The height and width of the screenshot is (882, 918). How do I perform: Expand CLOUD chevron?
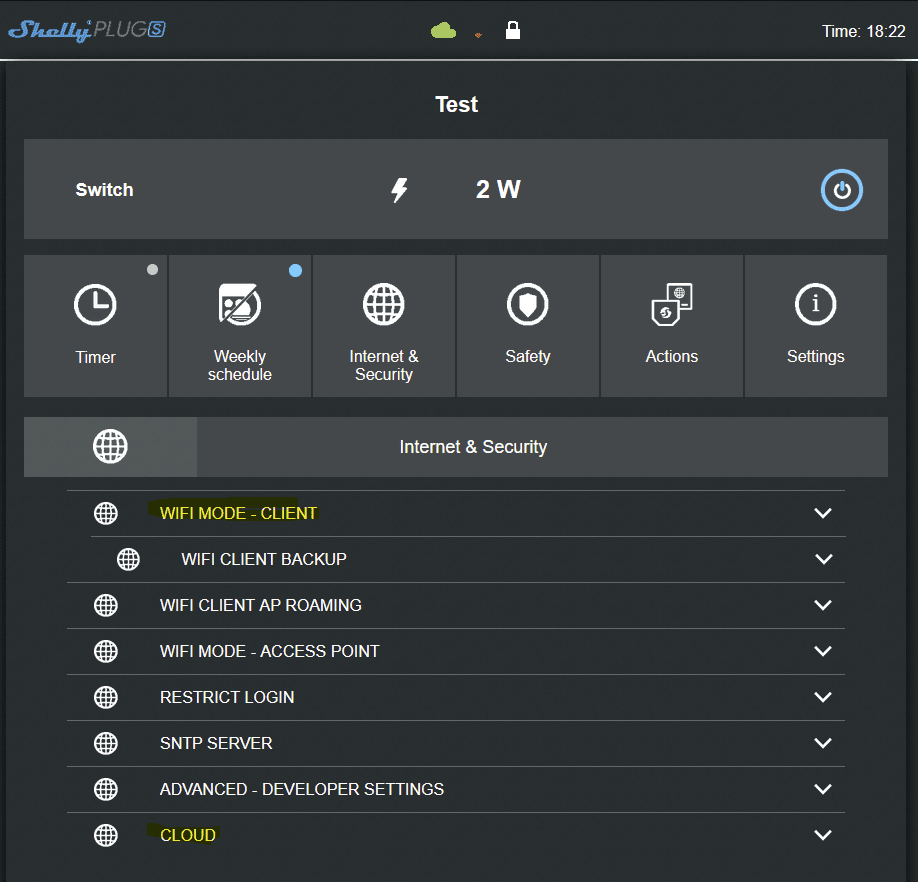coord(823,835)
